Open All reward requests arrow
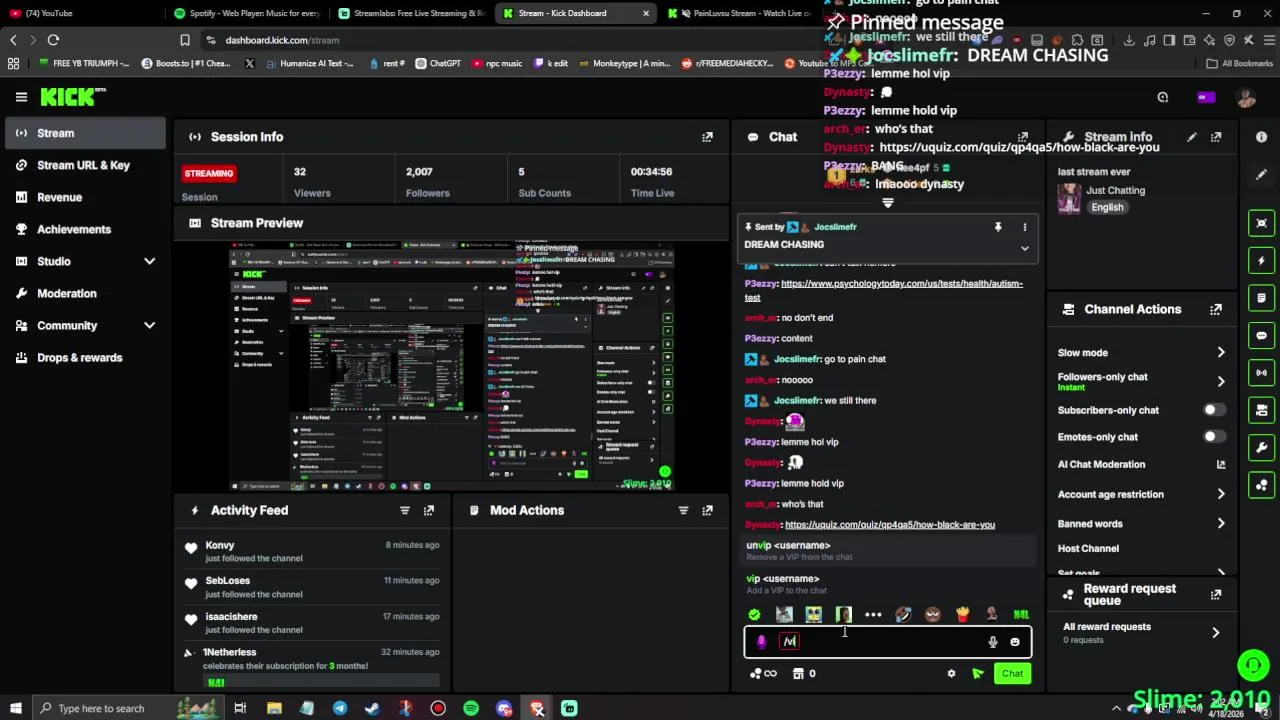Viewport: 1280px width, 720px height. pos(1215,633)
